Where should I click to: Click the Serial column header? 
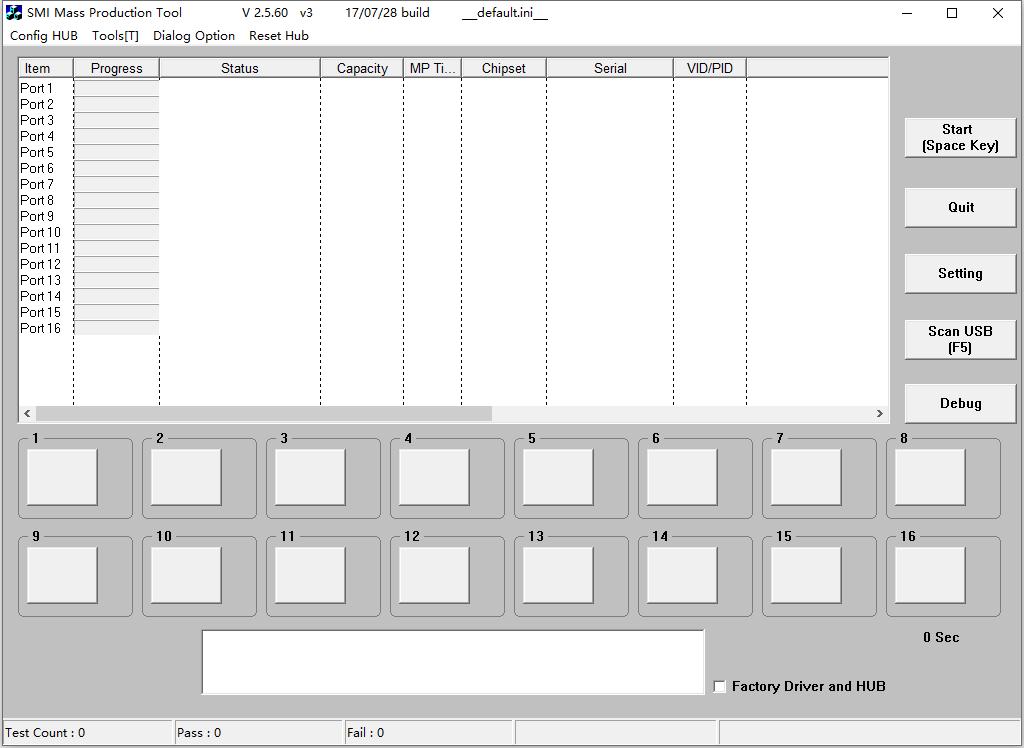608,67
